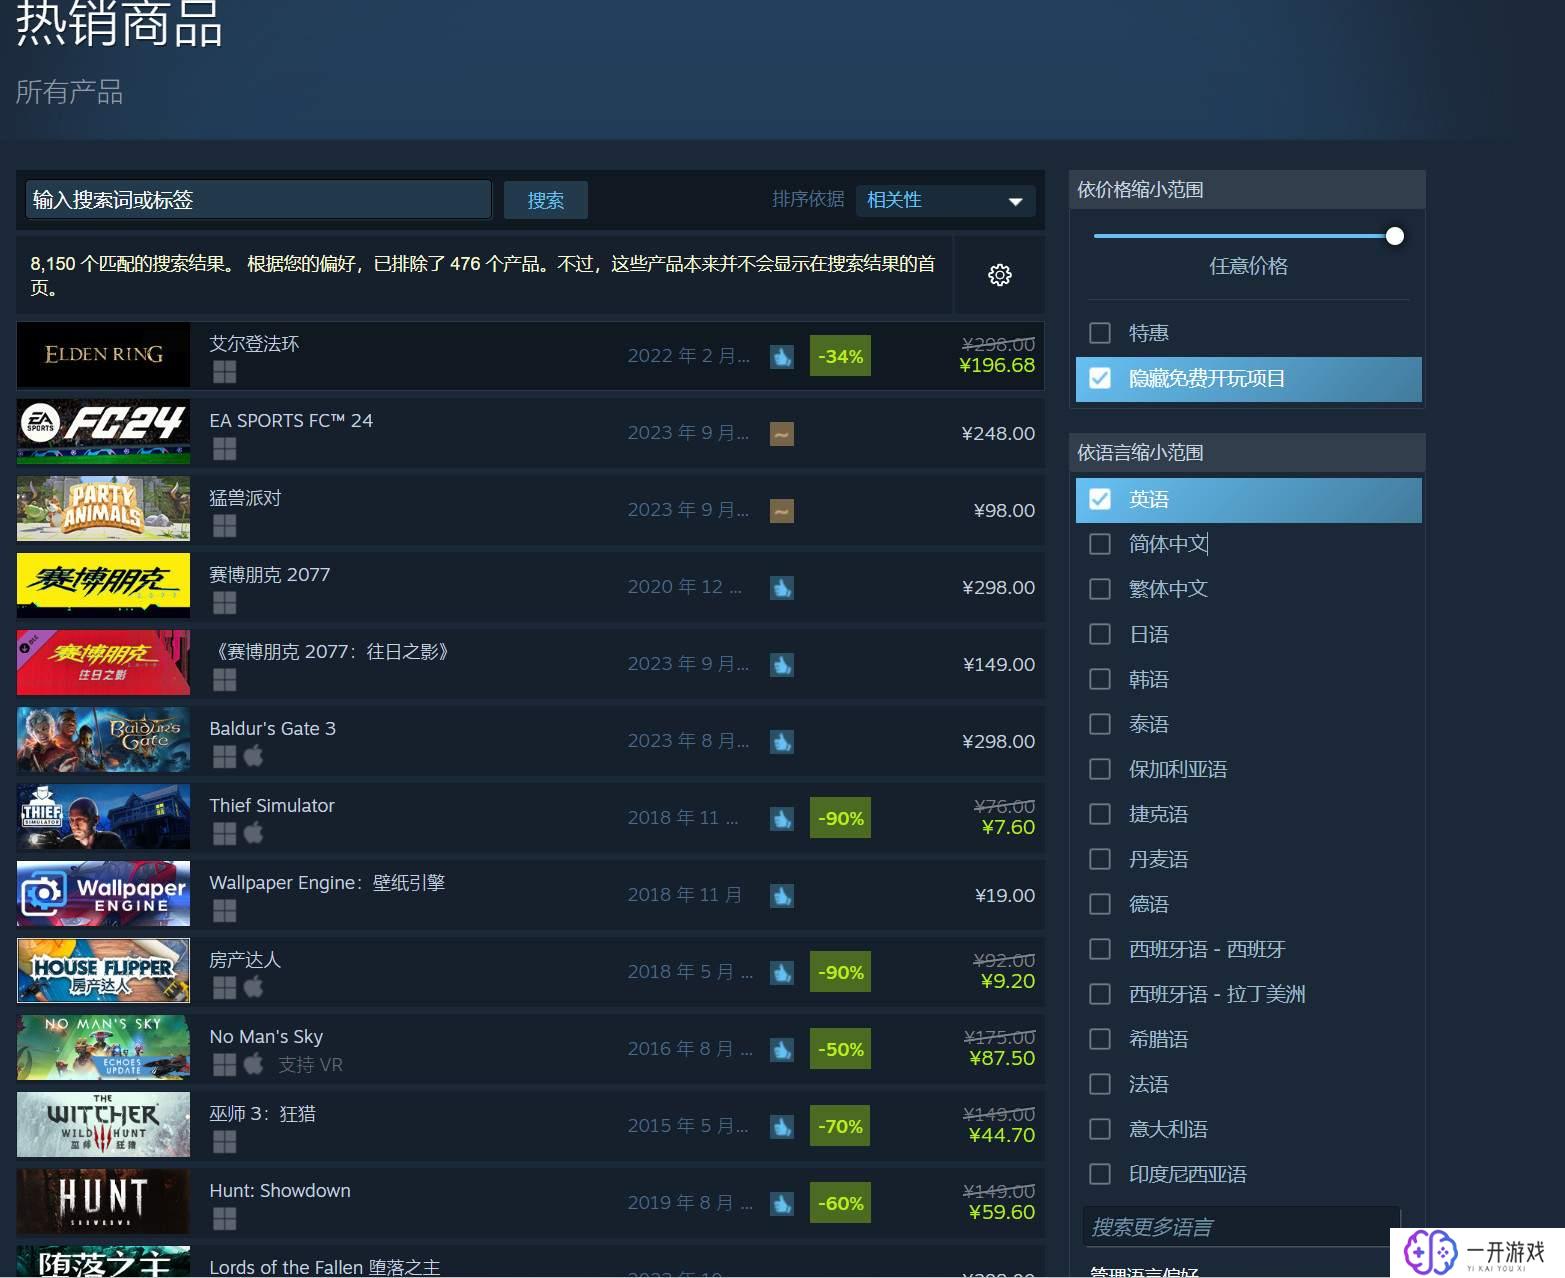Open the Wallpaper Engine：壁纸引擎 listing
Viewport: 1565px width, 1278px height.
click(x=327, y=883)
